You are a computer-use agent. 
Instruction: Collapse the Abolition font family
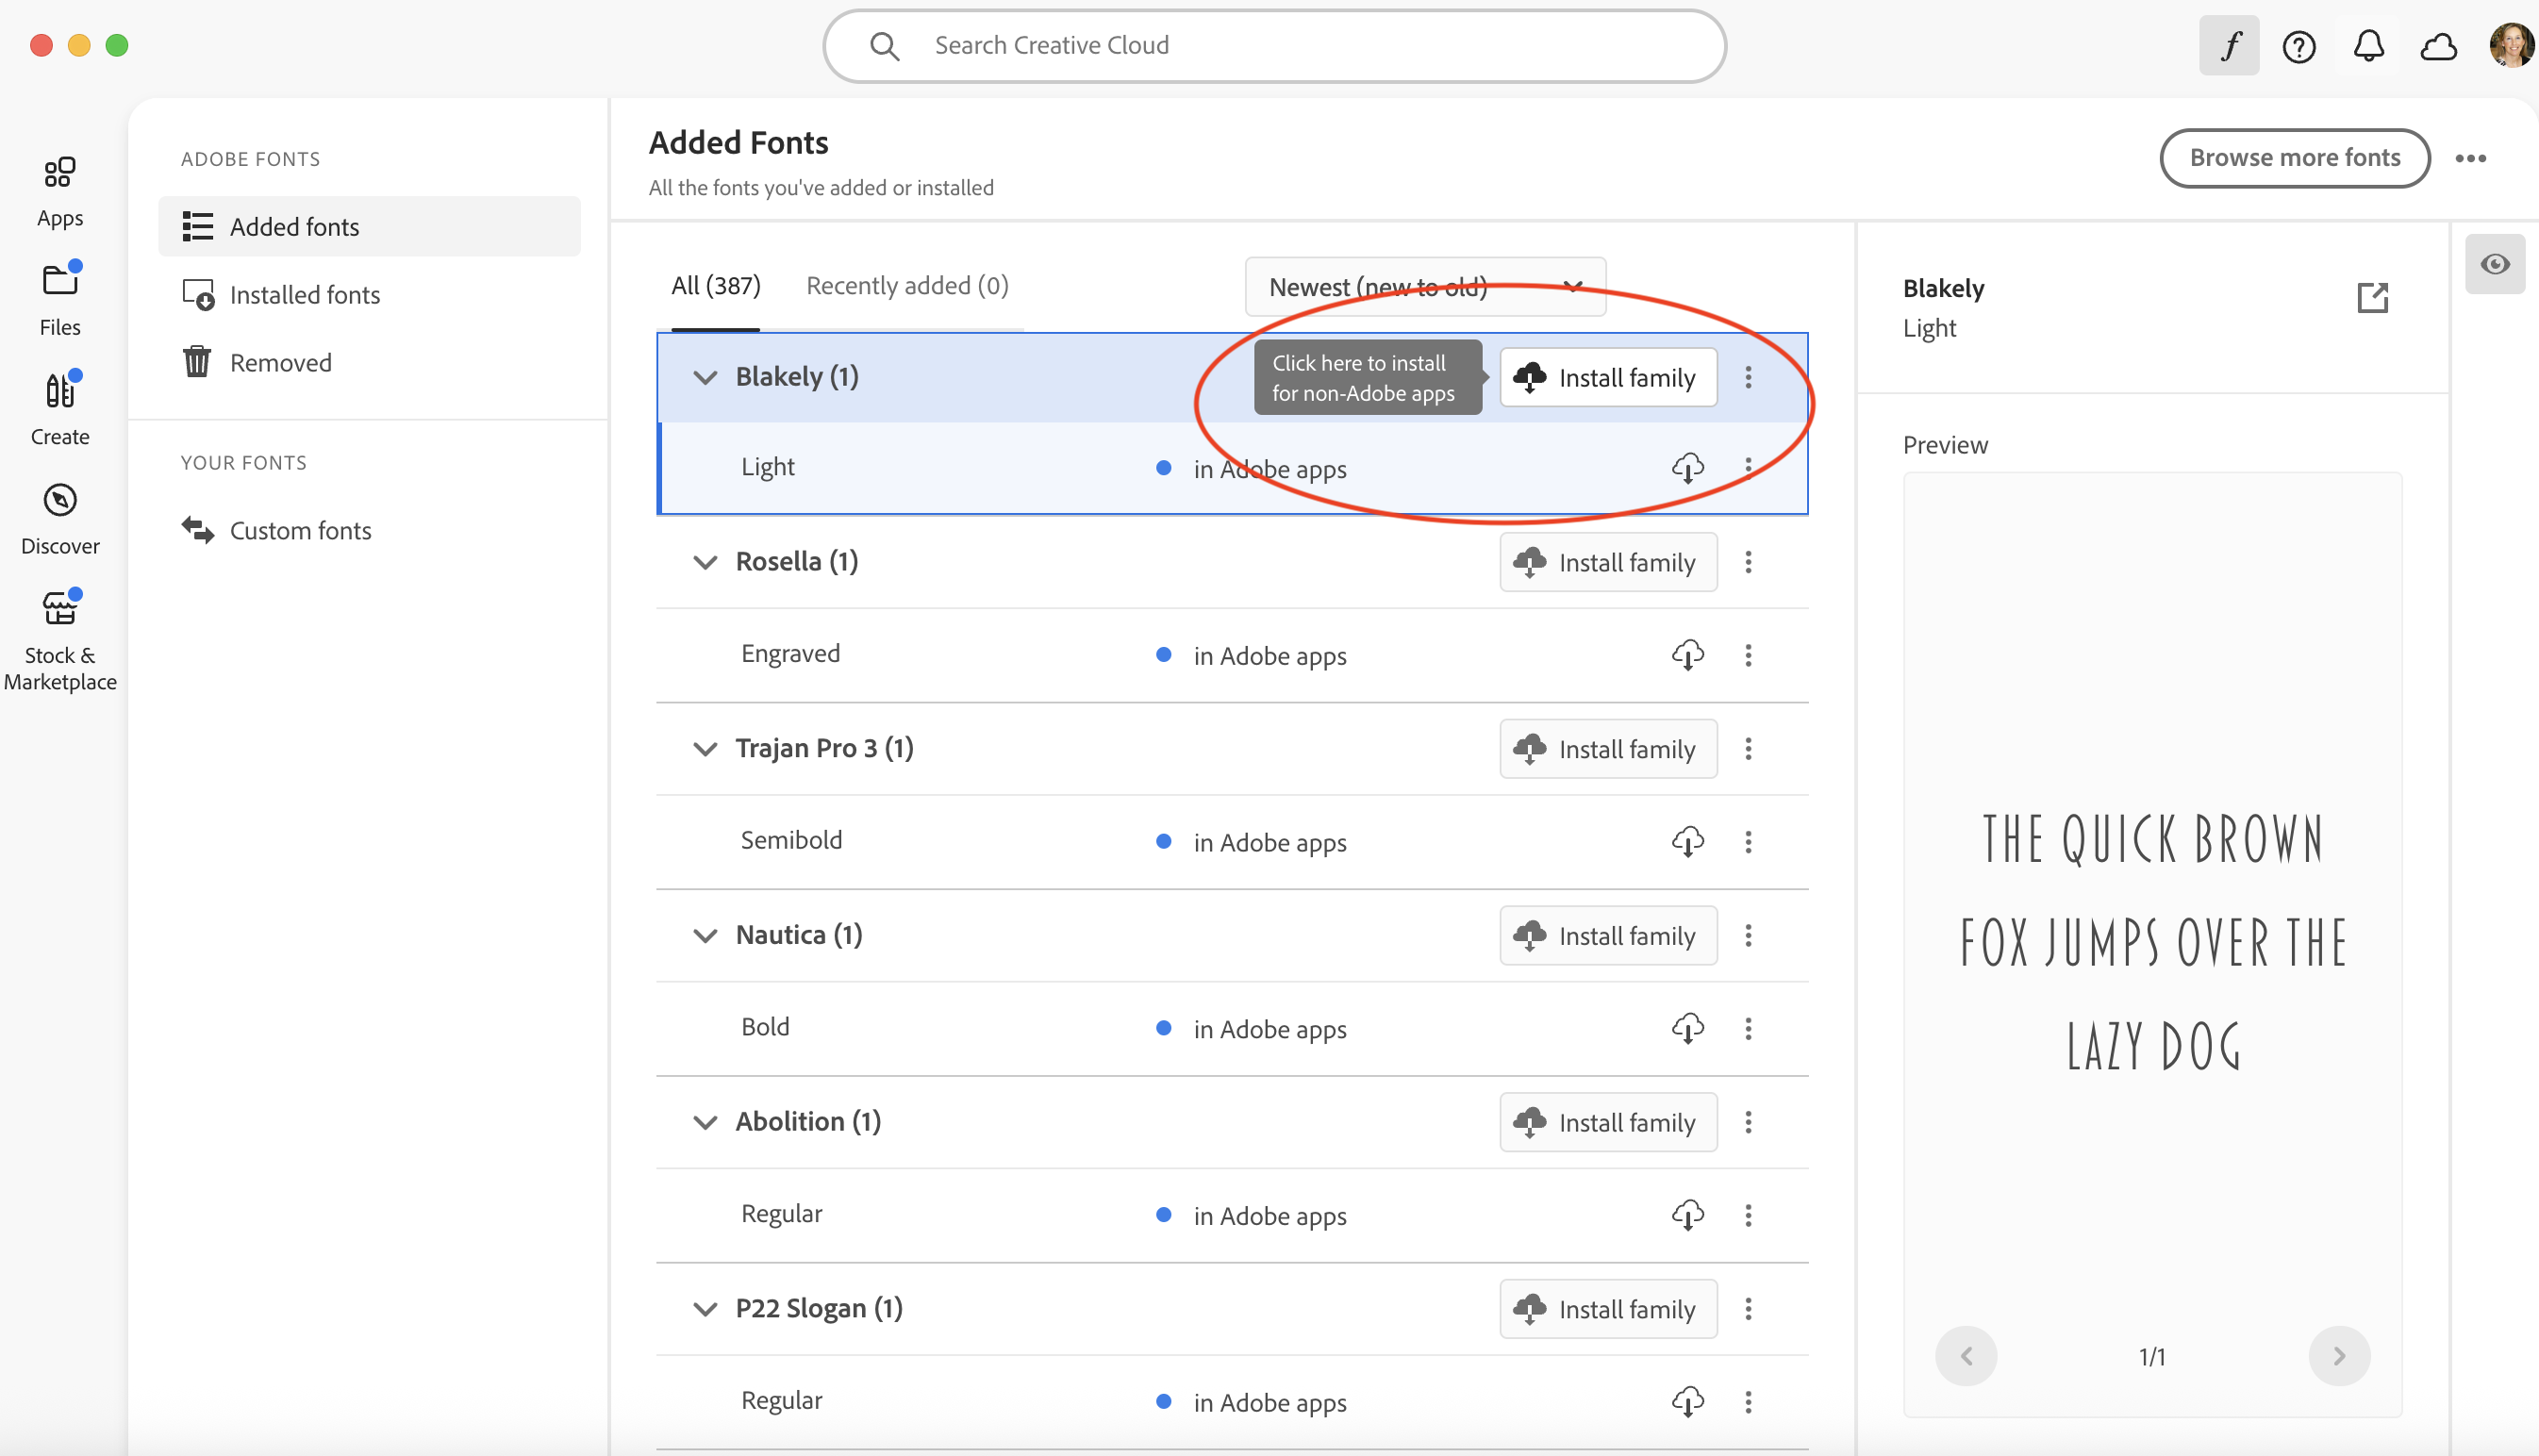tap(705, 1122)
